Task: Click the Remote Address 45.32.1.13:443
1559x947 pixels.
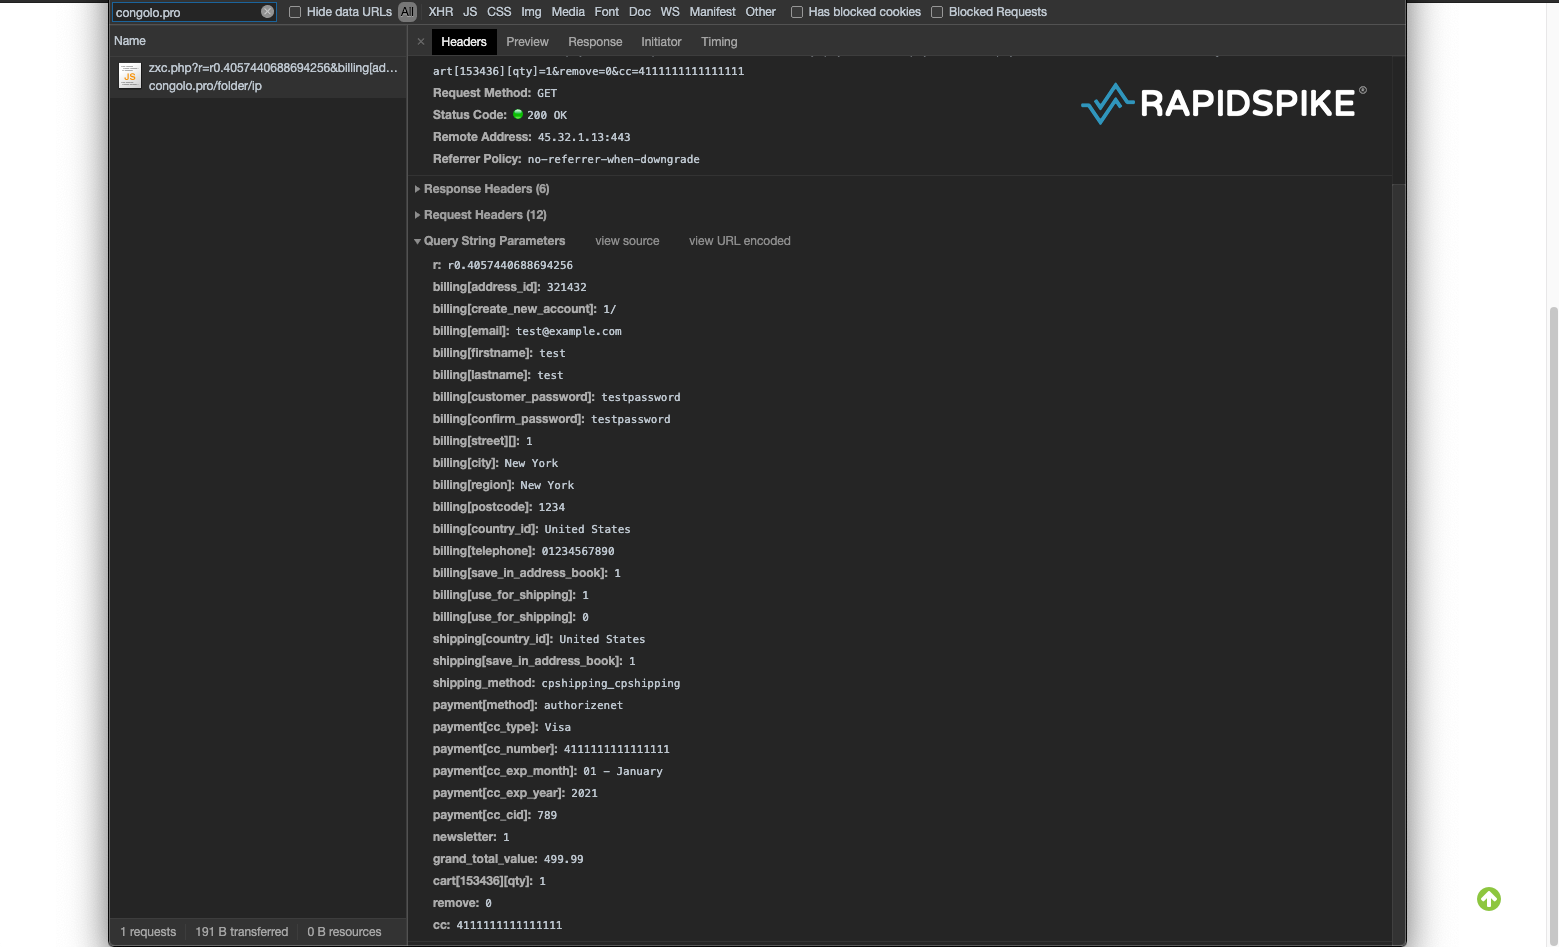Action: (584, 137)
